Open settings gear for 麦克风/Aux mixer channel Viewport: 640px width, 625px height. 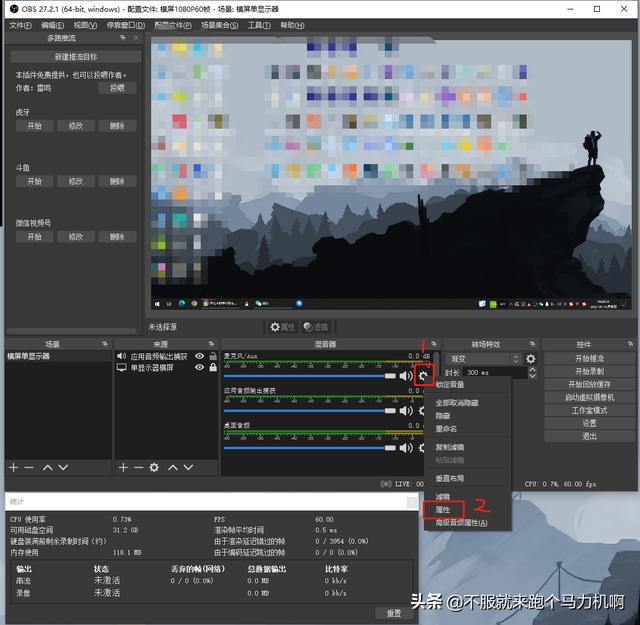click(x=424, y=376)
